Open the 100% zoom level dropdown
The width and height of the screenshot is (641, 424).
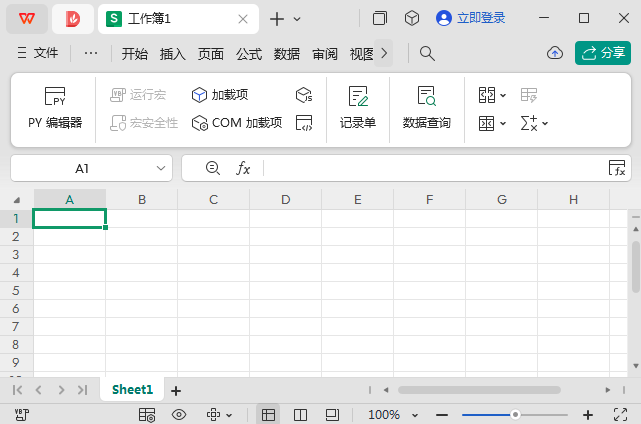(x=392, y=414)
